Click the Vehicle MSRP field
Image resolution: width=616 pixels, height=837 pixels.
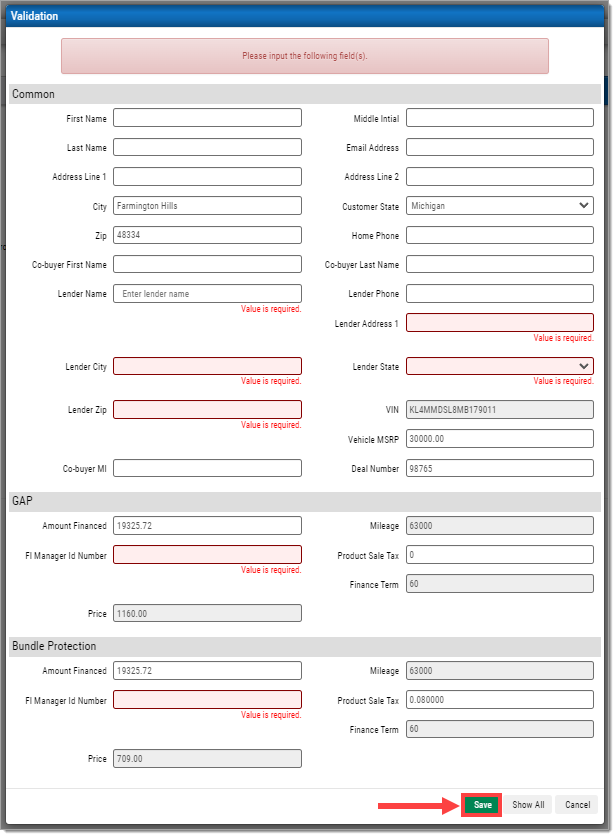click(500, 439)
